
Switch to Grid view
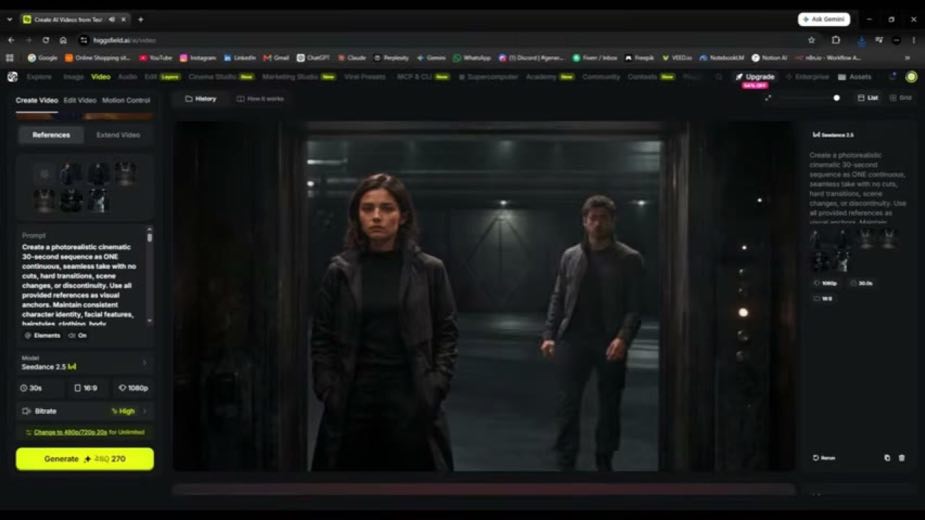click(x=901, y=98)
